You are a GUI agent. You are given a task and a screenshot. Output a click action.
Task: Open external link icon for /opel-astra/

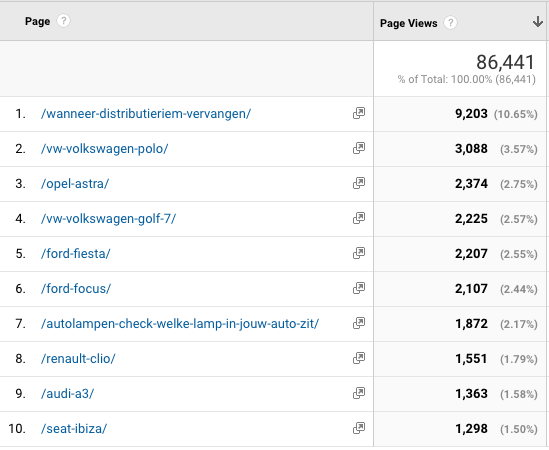[359, 183]
